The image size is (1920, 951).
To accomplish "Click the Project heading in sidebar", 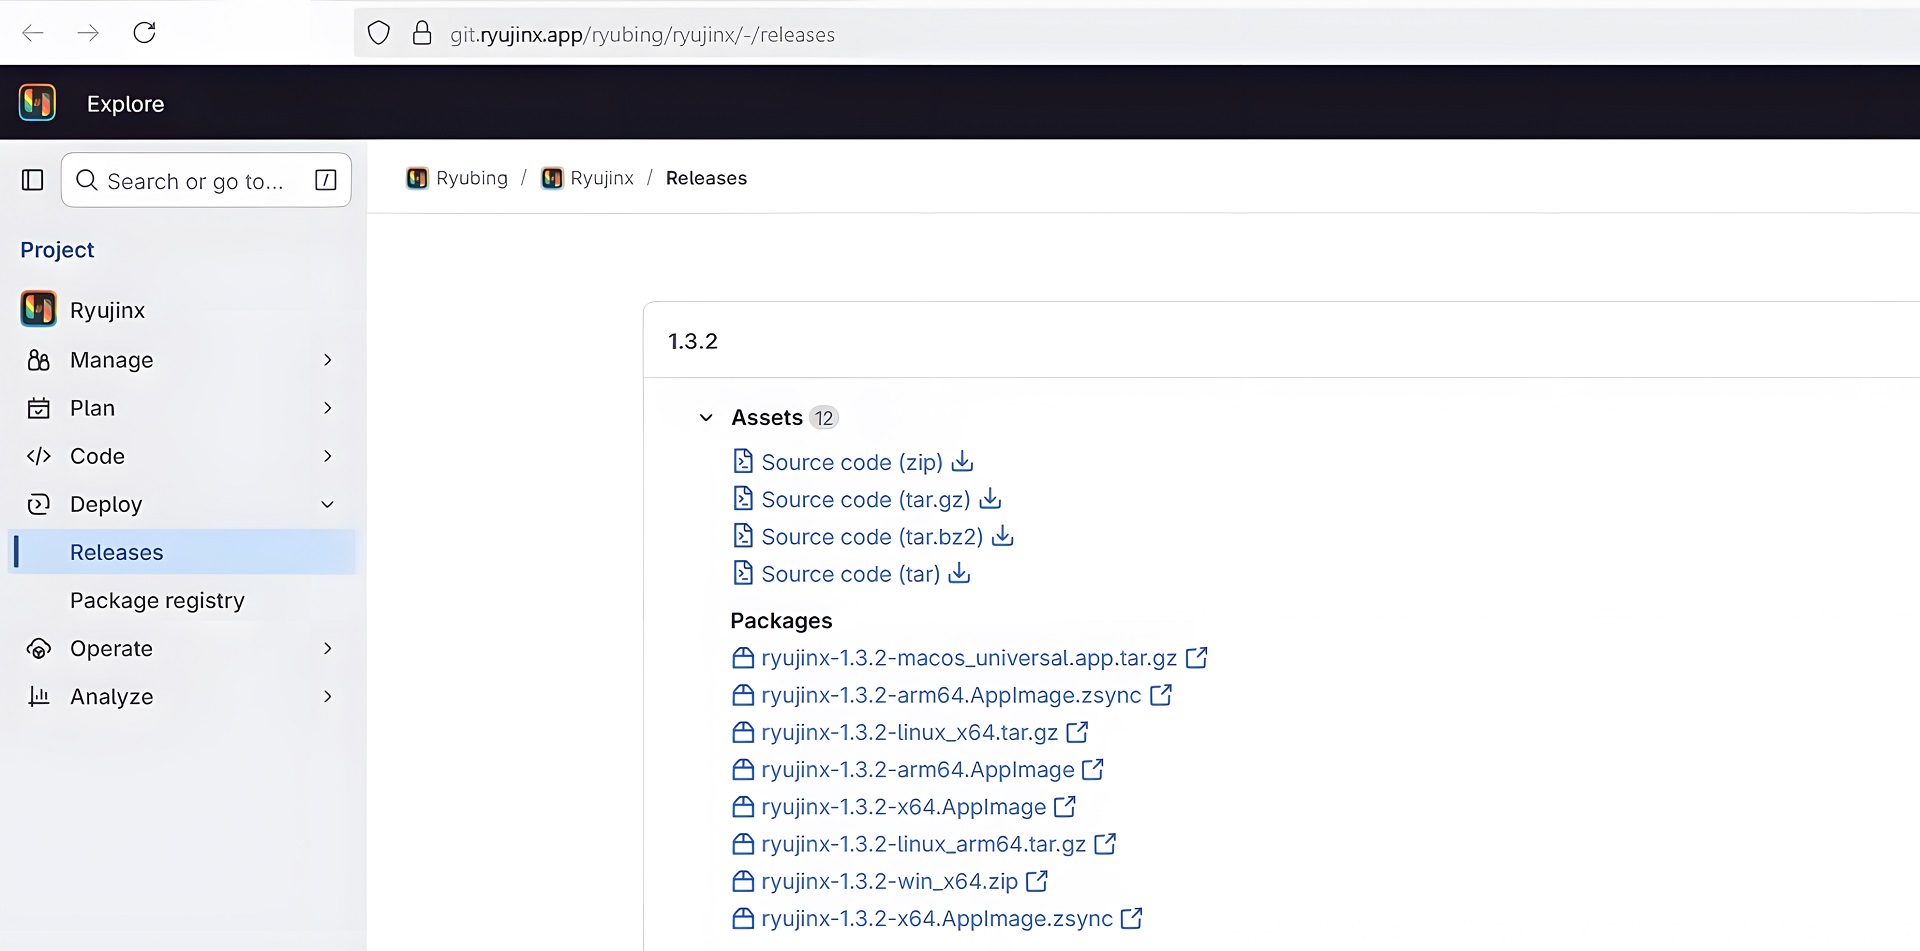I will click(x=57, y=250).
